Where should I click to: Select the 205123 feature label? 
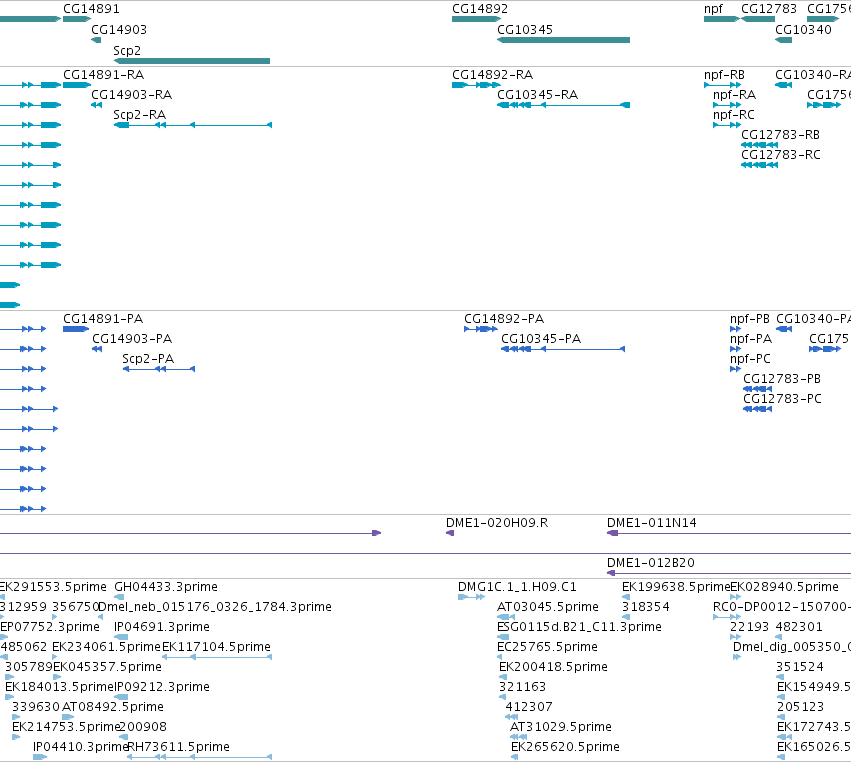[x=800, y=707]
